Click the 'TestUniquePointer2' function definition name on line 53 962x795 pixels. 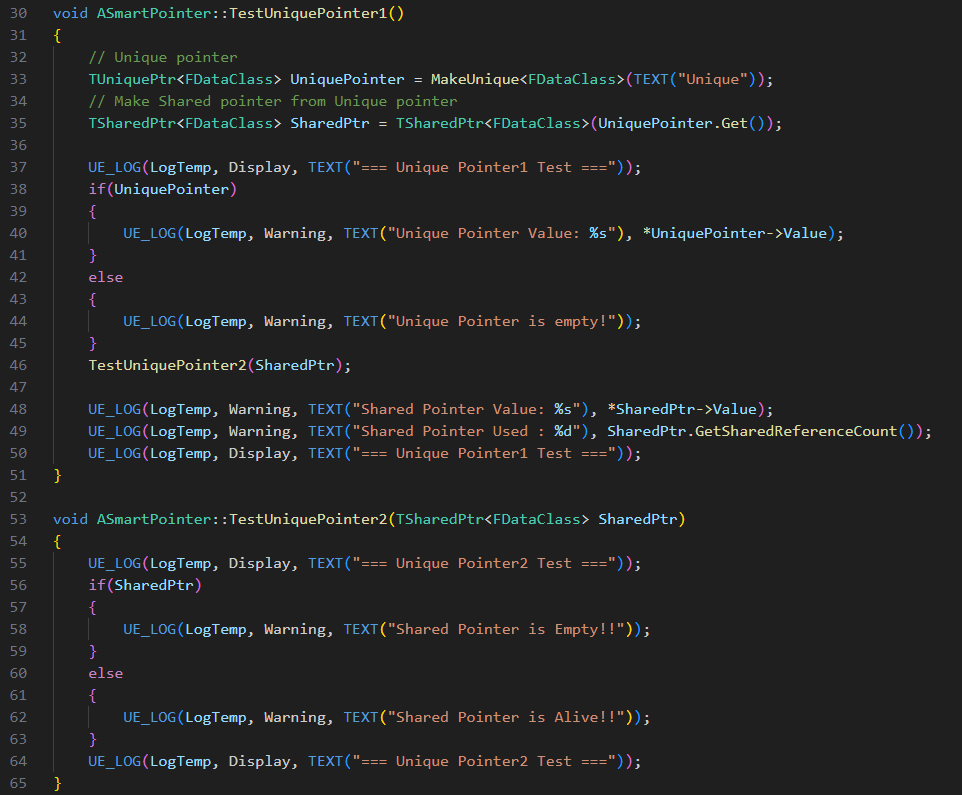[308, 519]
